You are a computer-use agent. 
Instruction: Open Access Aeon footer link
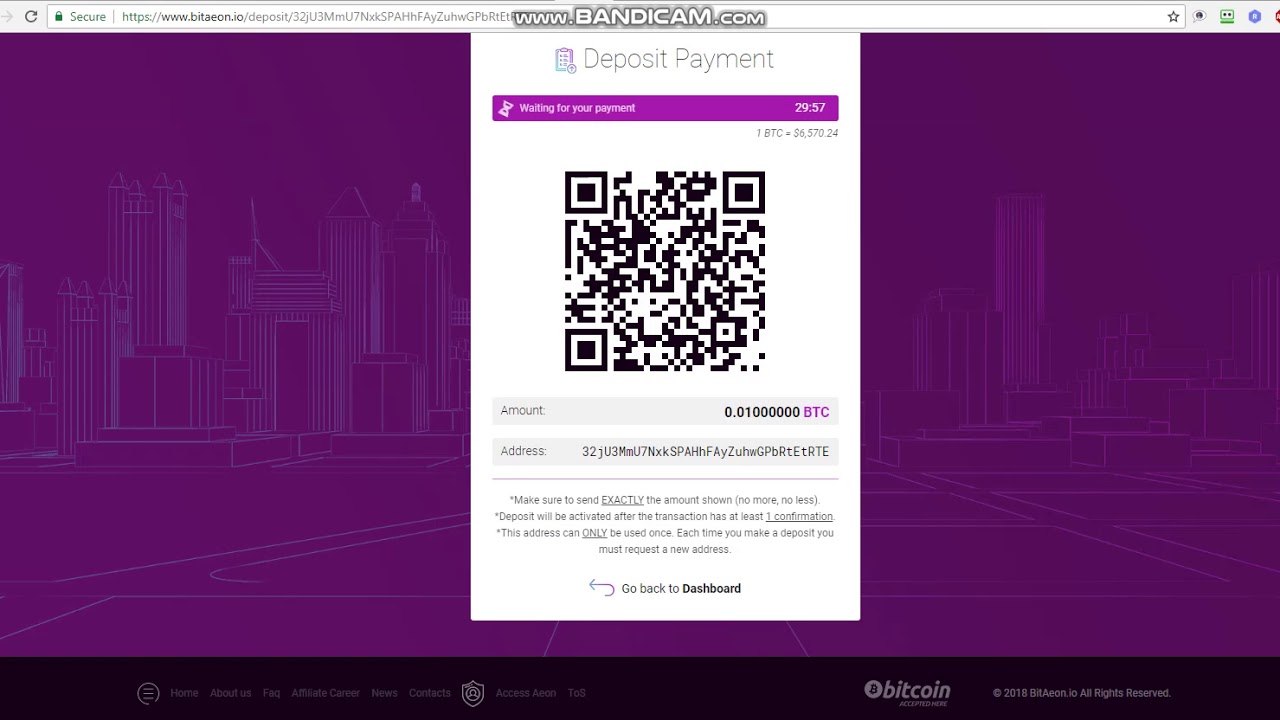[526, 693]
